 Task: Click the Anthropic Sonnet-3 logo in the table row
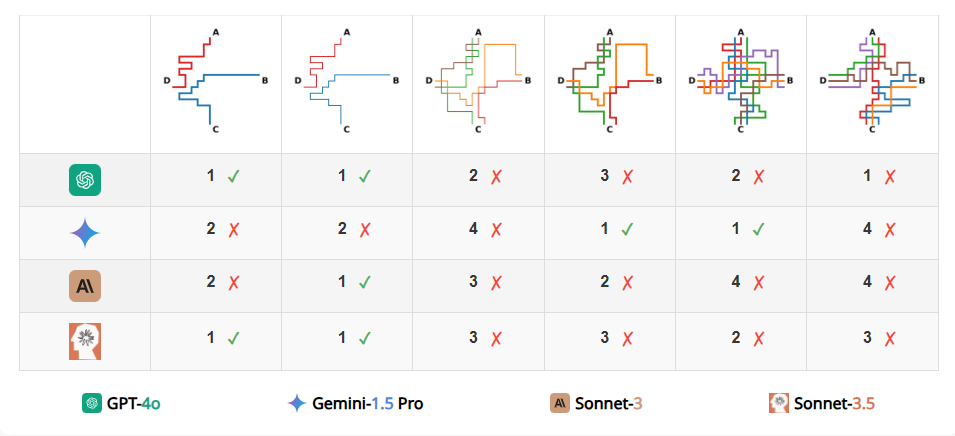(x=85, y=286)
